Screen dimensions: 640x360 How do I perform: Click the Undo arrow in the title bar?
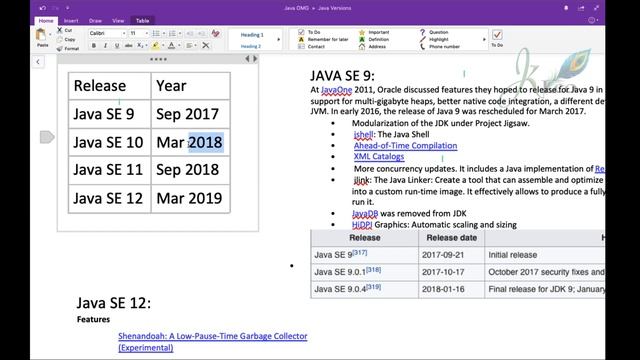(x=43, y=8)
